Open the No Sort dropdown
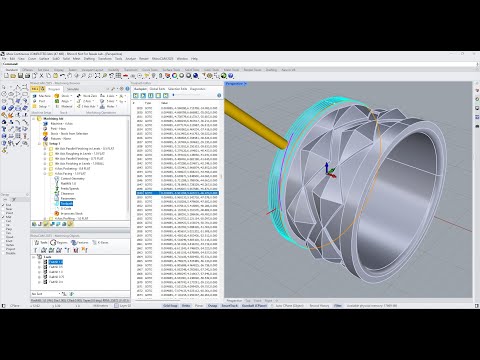 [x=59, y=294]
